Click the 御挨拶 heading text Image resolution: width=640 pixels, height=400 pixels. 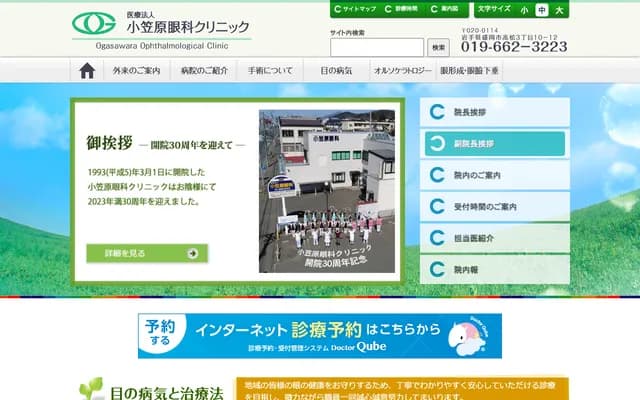pyautogui.click(x=109, y=143)
